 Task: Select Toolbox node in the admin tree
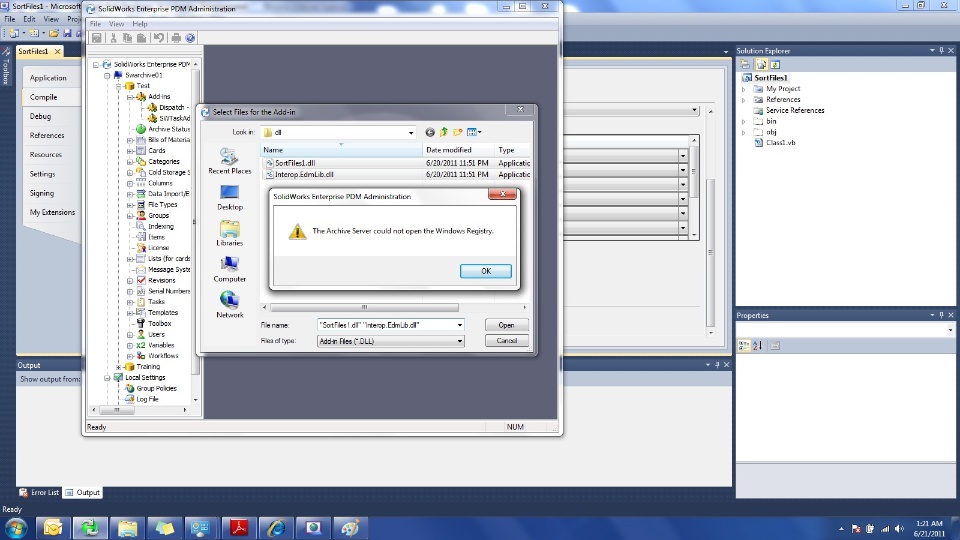(159, 323)
